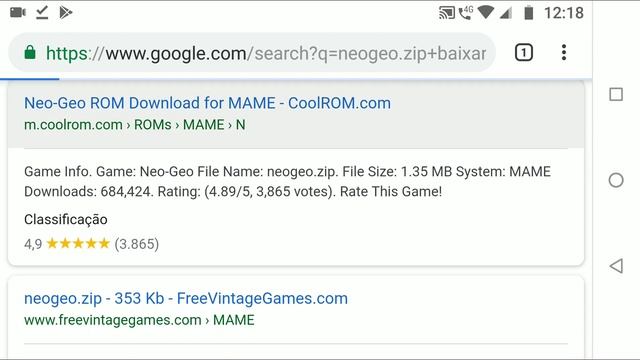Tap m.coolrom.com › ROMs › MAME › N breadcrumb
The width and height of the screenshot is (640, 360).
click(135, 124)
